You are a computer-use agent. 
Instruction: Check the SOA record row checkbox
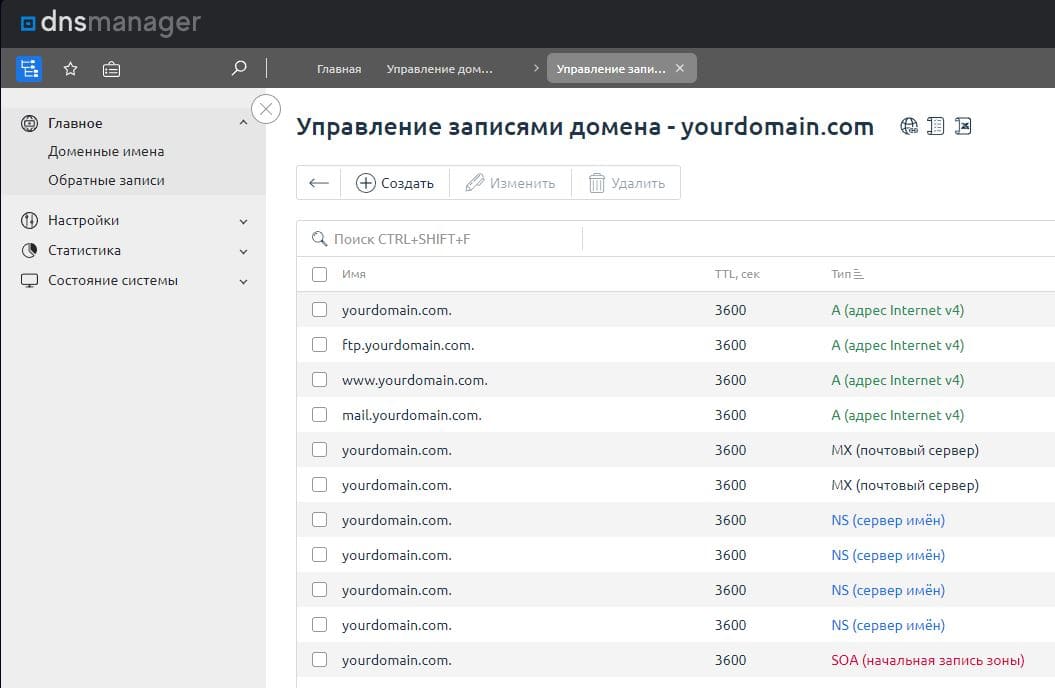320,659
